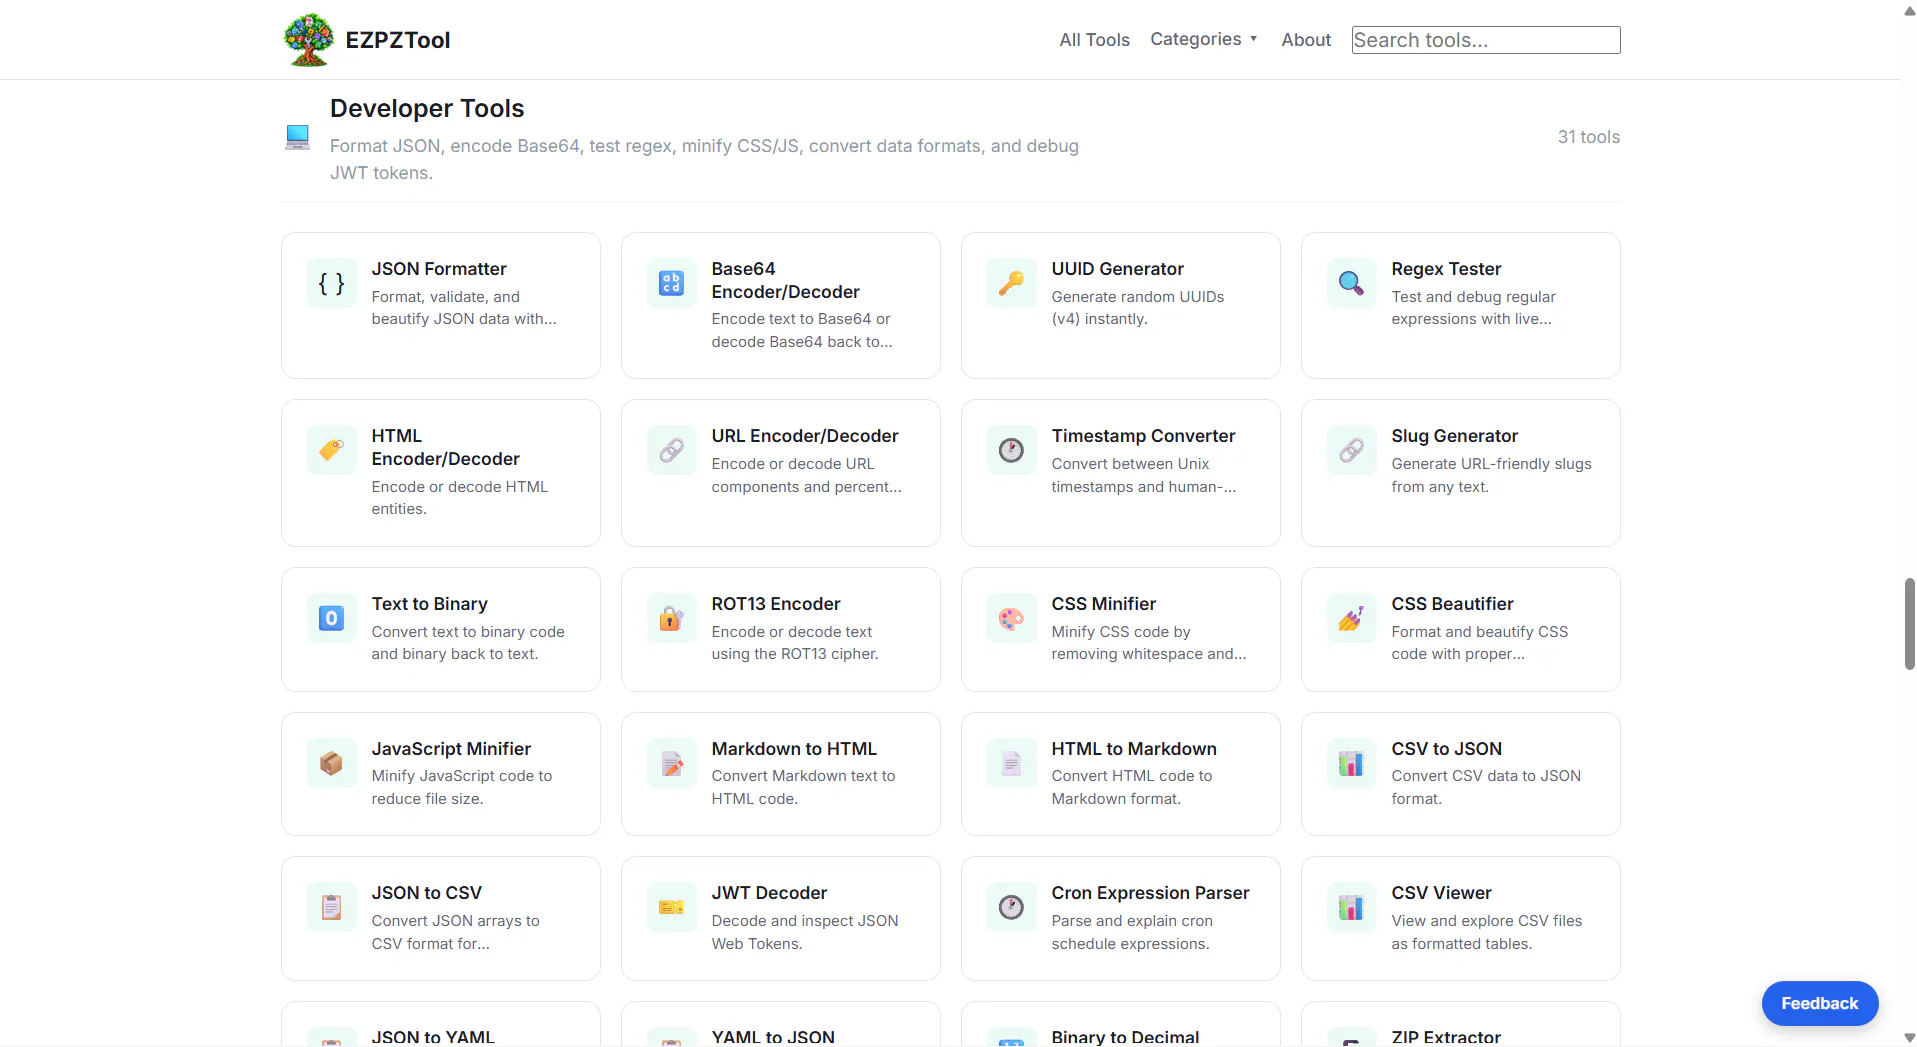Open the Cron Expression Parser title
1917x1047 pixels.
[x=1150, y=893]
